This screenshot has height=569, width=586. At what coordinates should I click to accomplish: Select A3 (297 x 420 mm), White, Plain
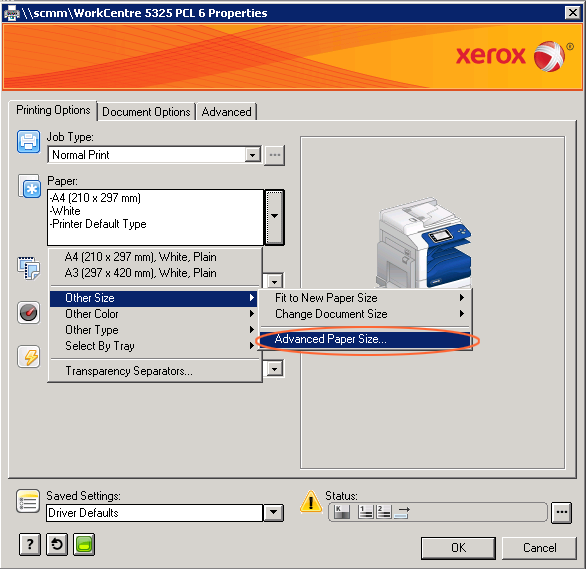[155, 273]
